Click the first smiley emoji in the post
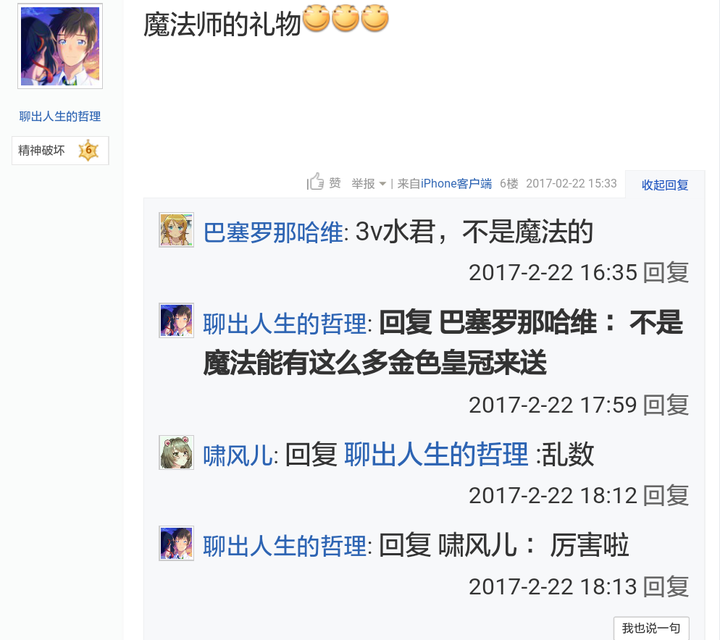This screenshot has height=640, width=720. 316,18
